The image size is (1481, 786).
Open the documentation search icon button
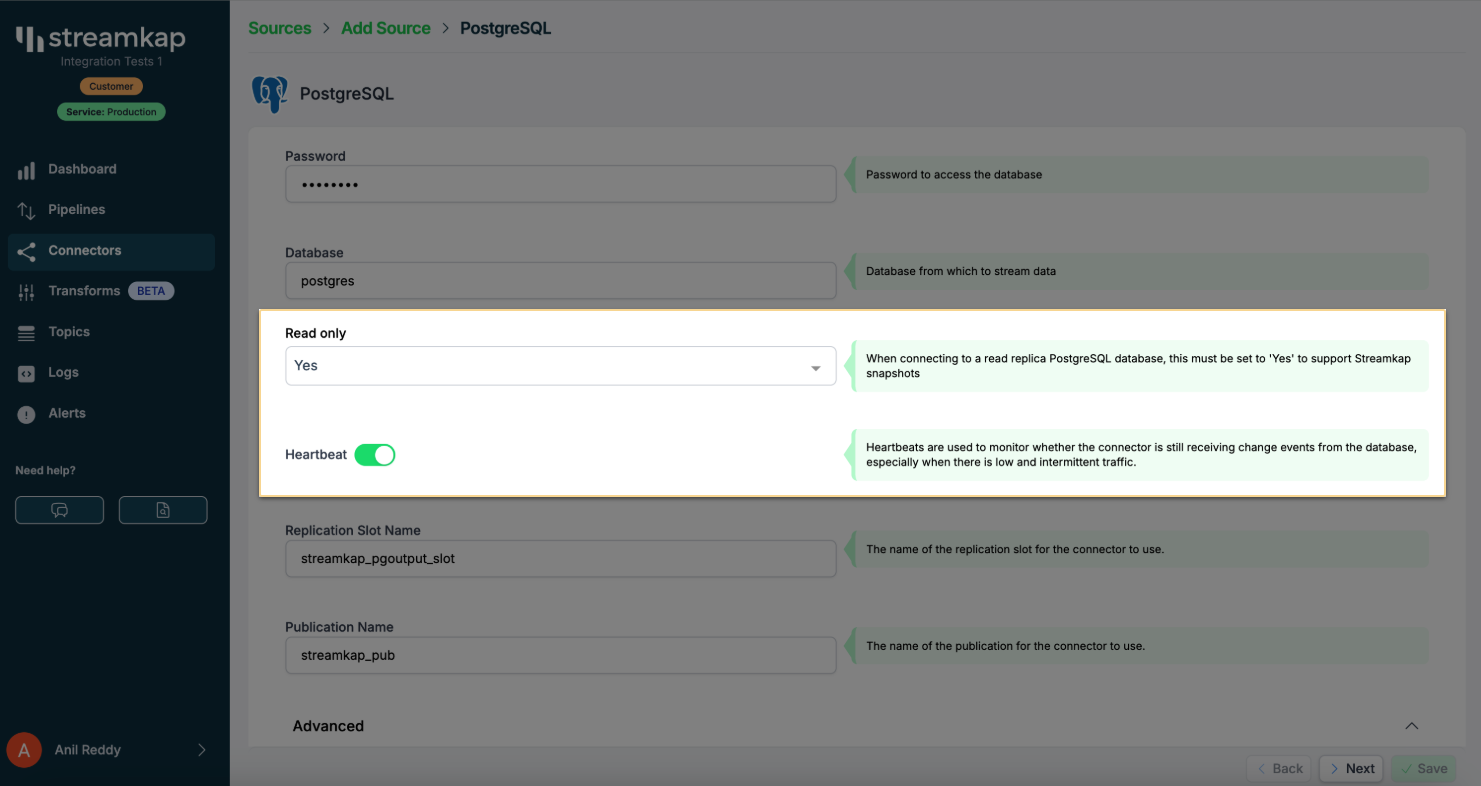[x=163, y=510]
